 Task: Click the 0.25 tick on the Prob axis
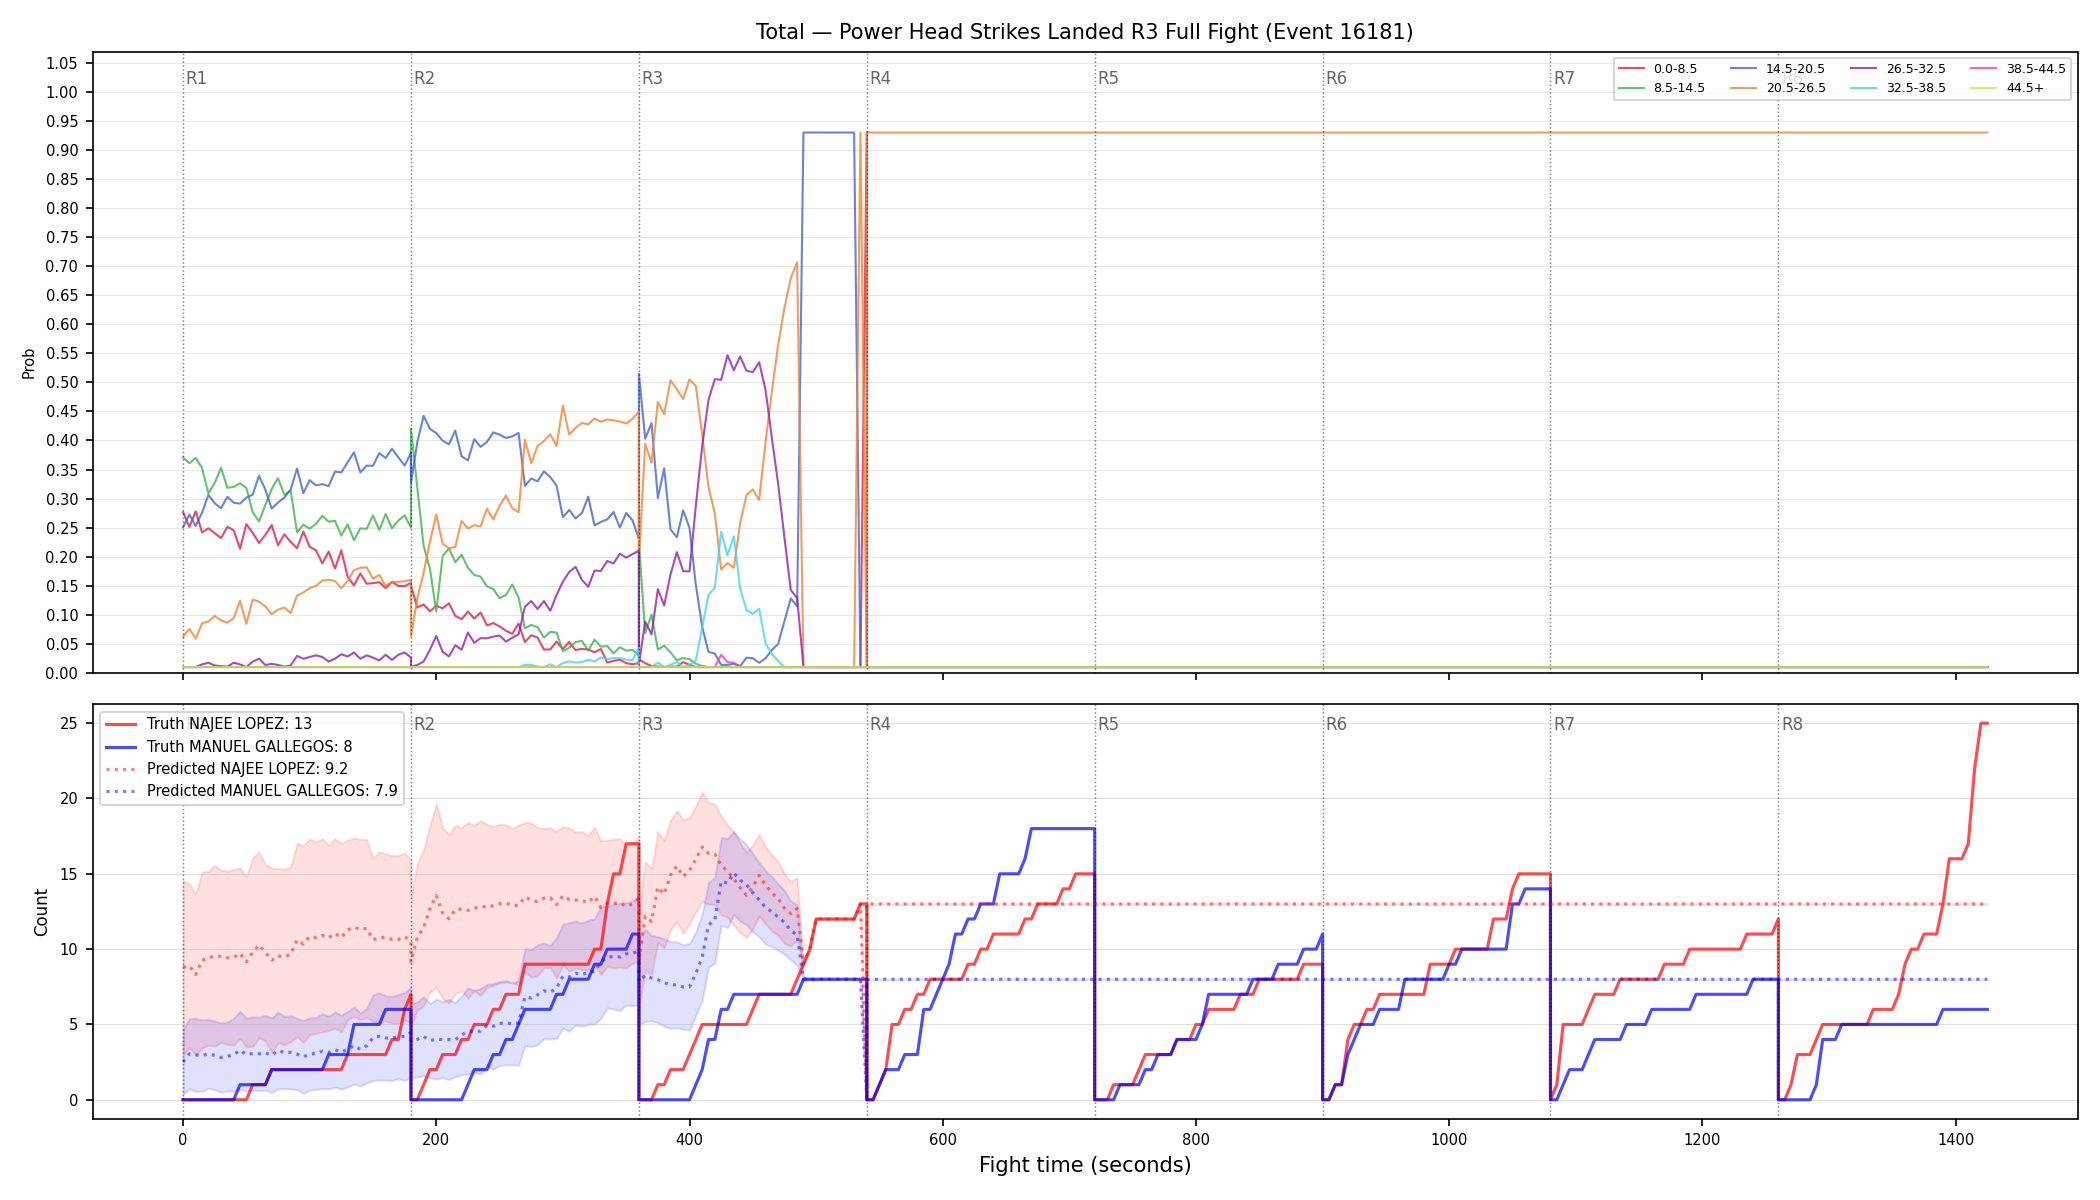pyautogui.click(x=62, y=528)
